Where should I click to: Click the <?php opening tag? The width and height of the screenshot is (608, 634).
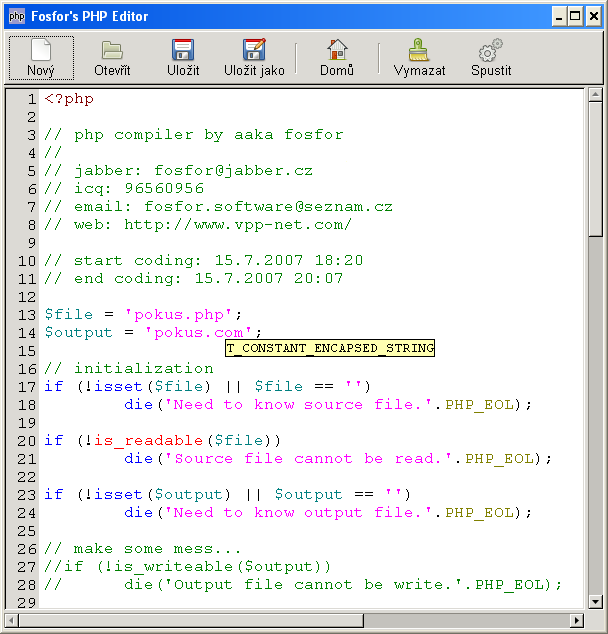point(69,99)
